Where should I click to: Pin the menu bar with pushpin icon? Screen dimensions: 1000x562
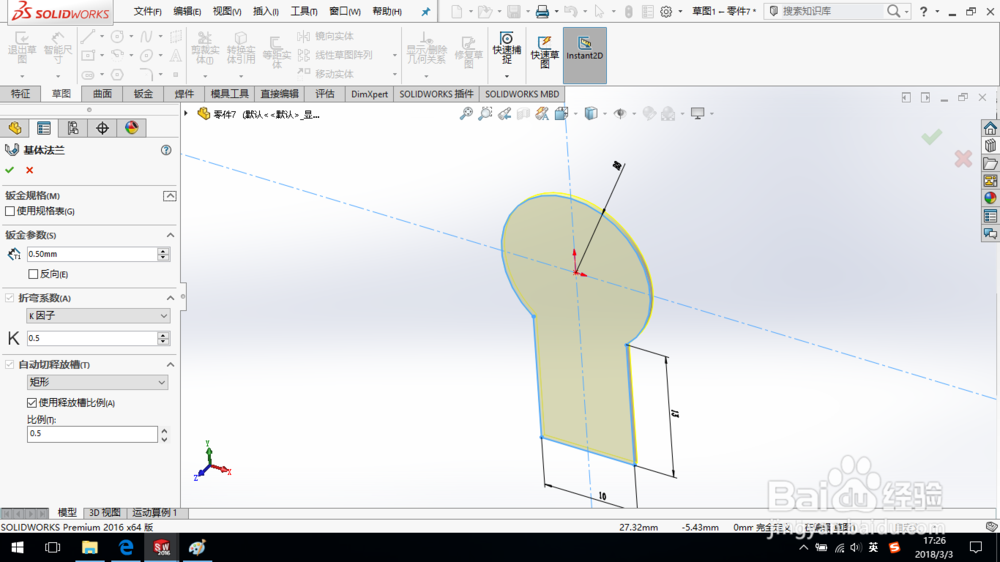[425, 11]
